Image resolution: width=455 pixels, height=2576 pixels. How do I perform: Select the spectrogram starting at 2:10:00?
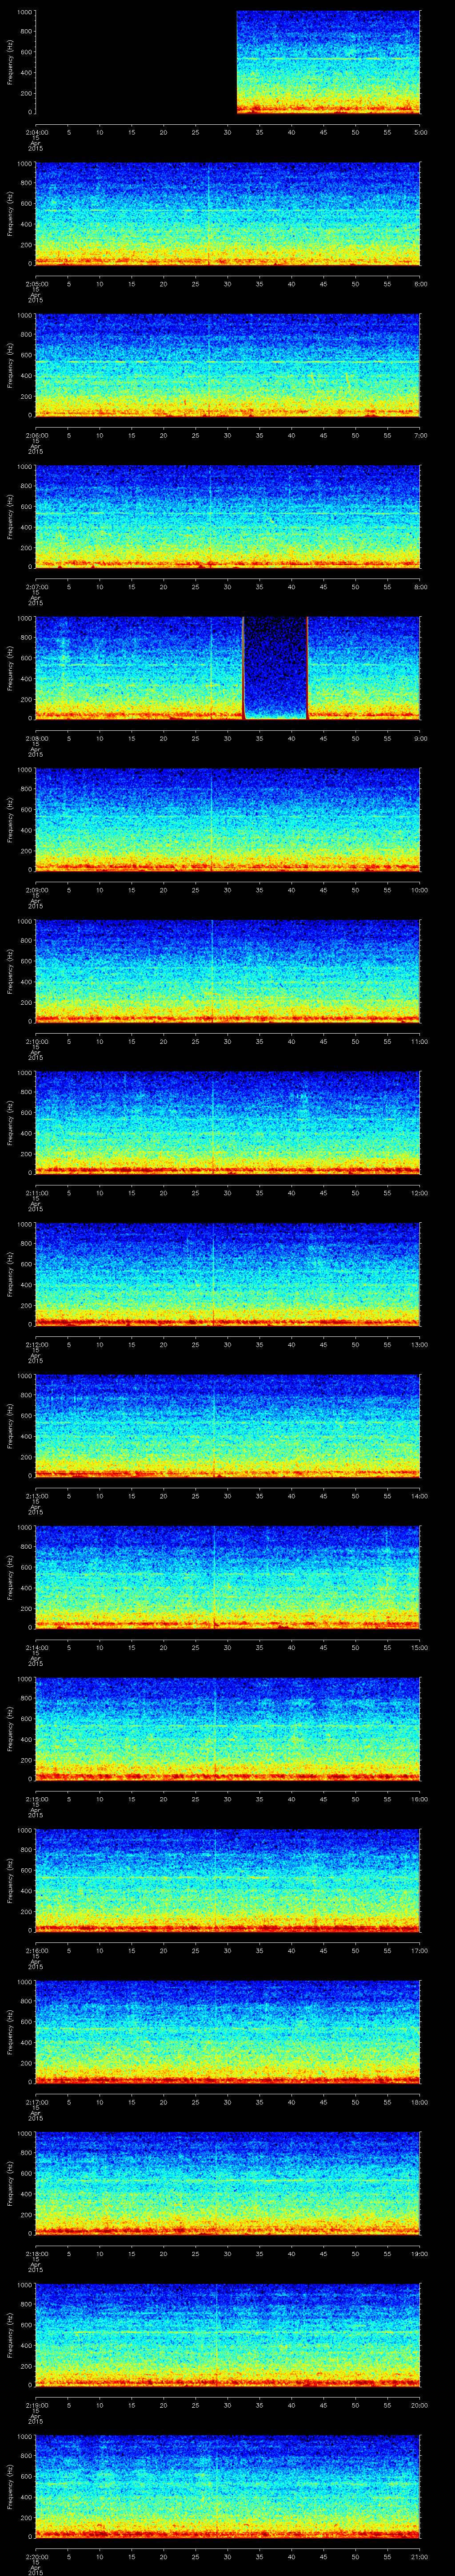tap(228, 971)
